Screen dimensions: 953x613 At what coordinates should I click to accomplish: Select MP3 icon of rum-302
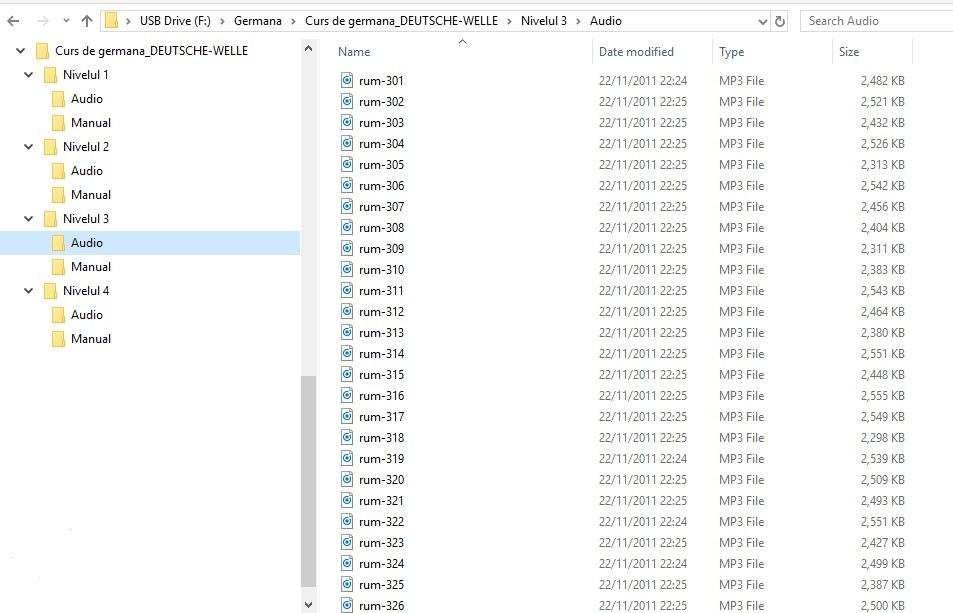pos(347,101)
